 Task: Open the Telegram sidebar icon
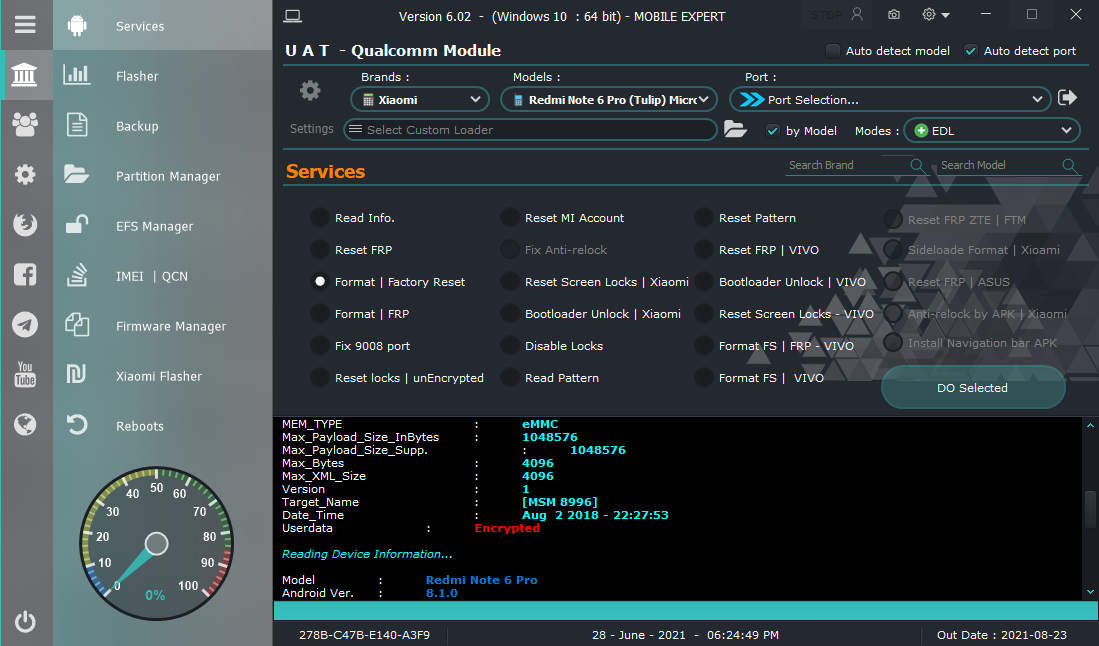coord(25,324)
